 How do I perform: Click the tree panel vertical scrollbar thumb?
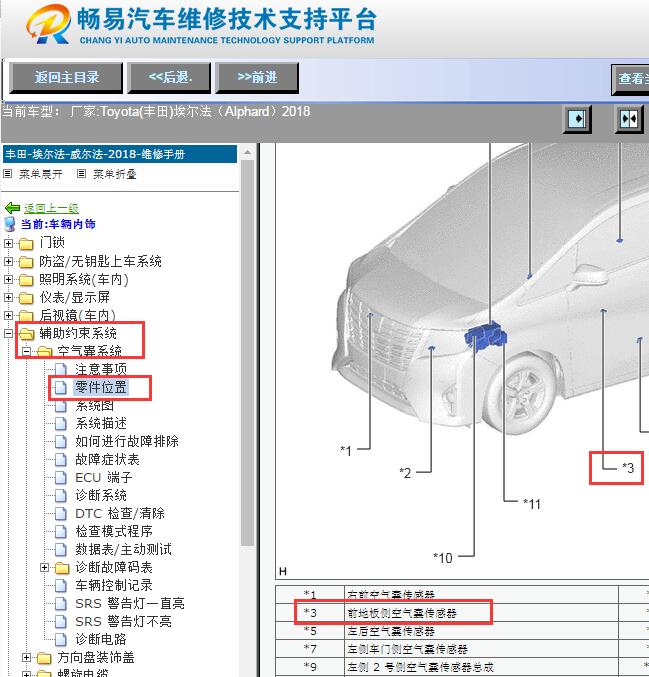(247, 352)
